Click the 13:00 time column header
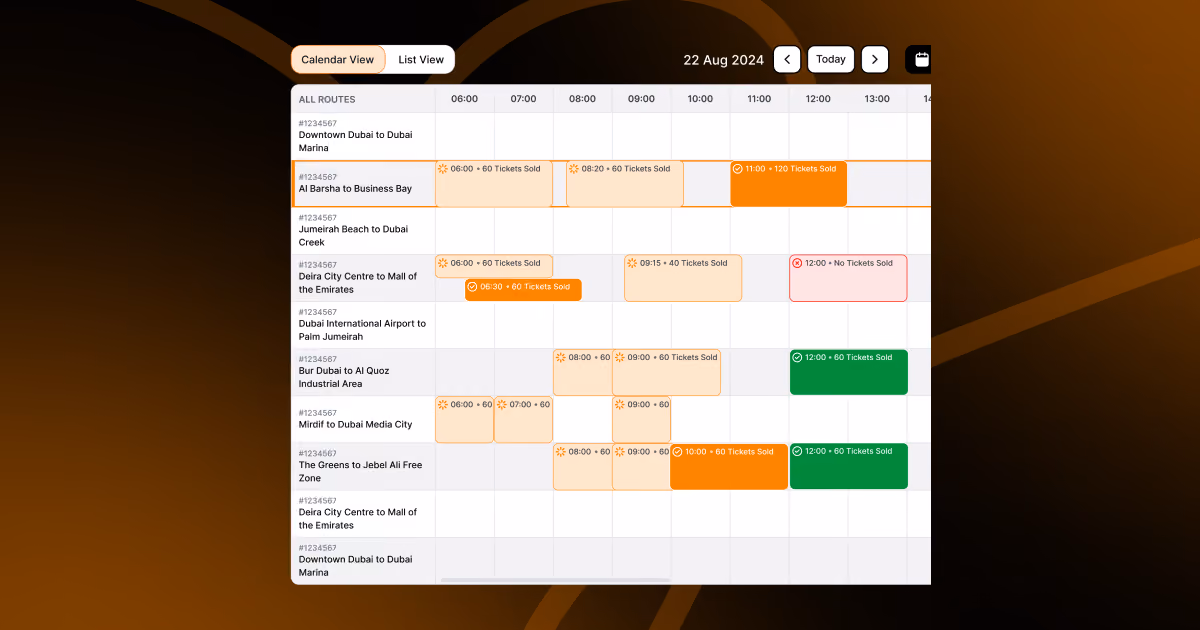Image resolution: width=1200 pixels, height=630 pixels. click(x=877, y=99)
